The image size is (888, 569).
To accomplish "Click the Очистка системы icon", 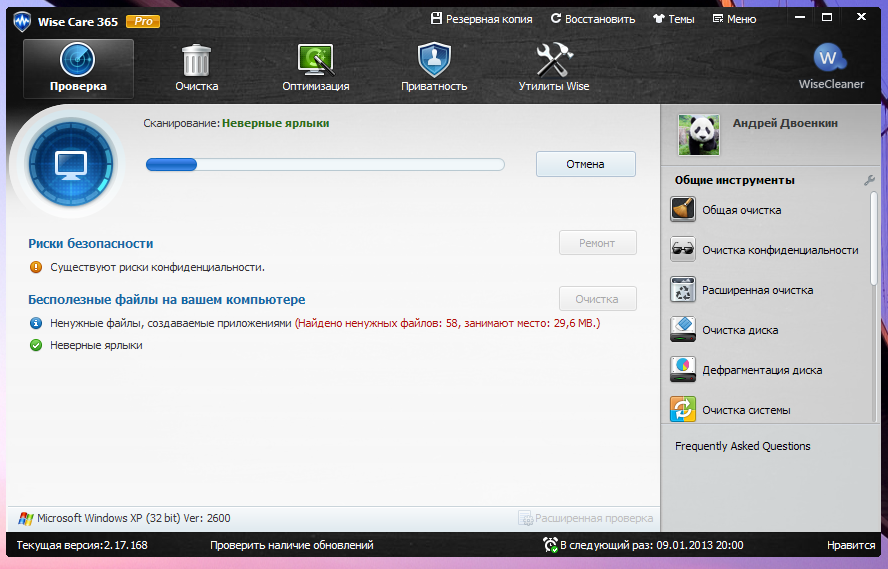I will (x=683, y=409).
